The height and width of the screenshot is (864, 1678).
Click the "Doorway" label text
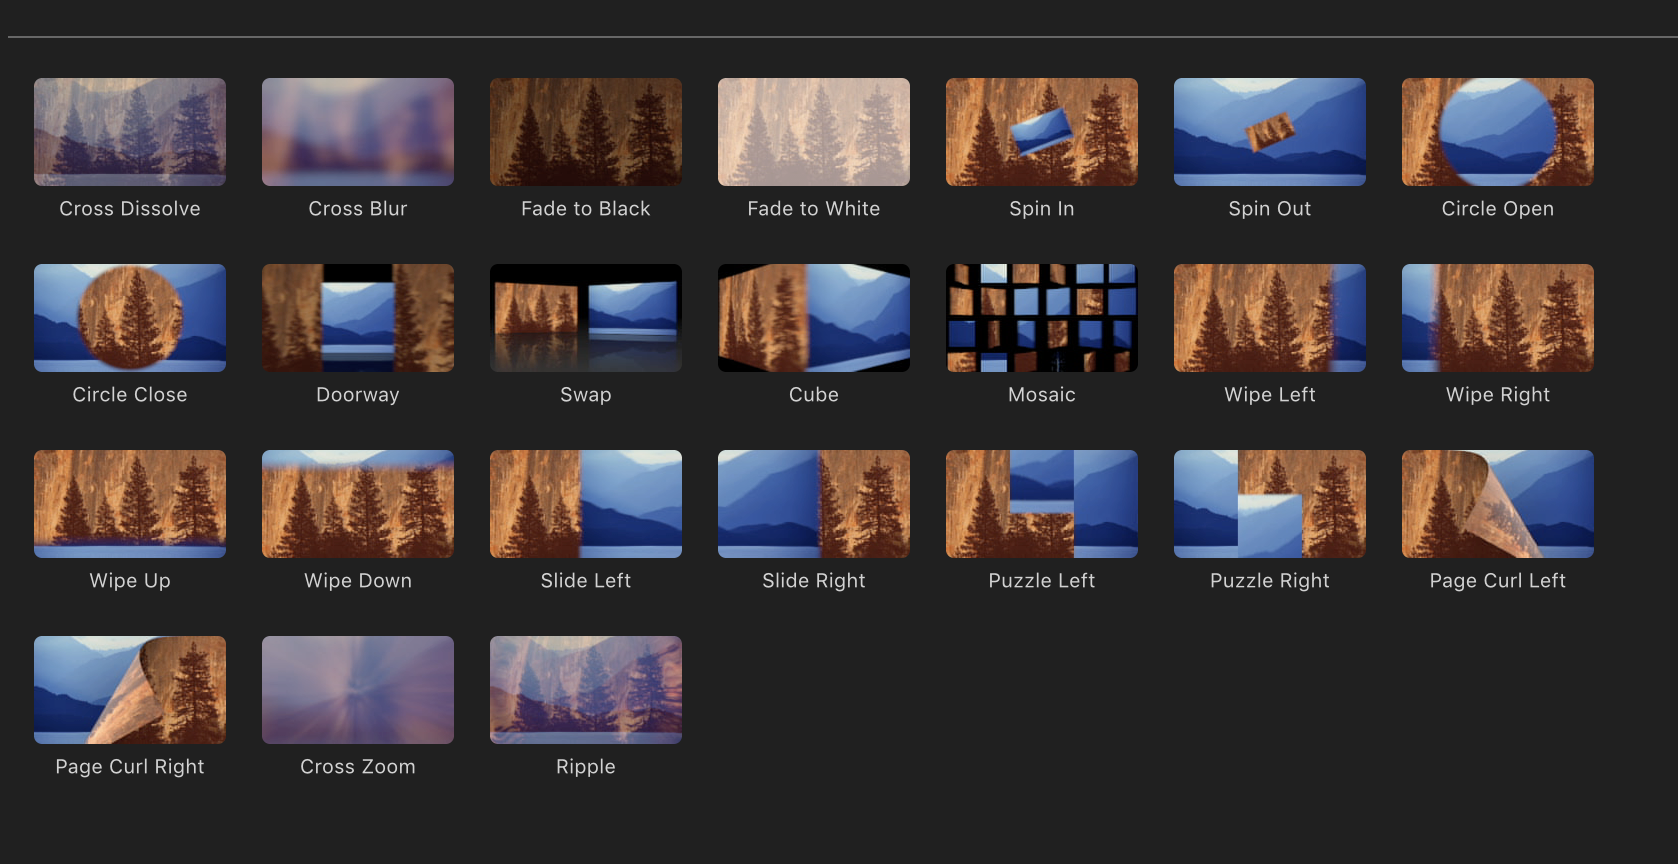click(x=358, y=395)
